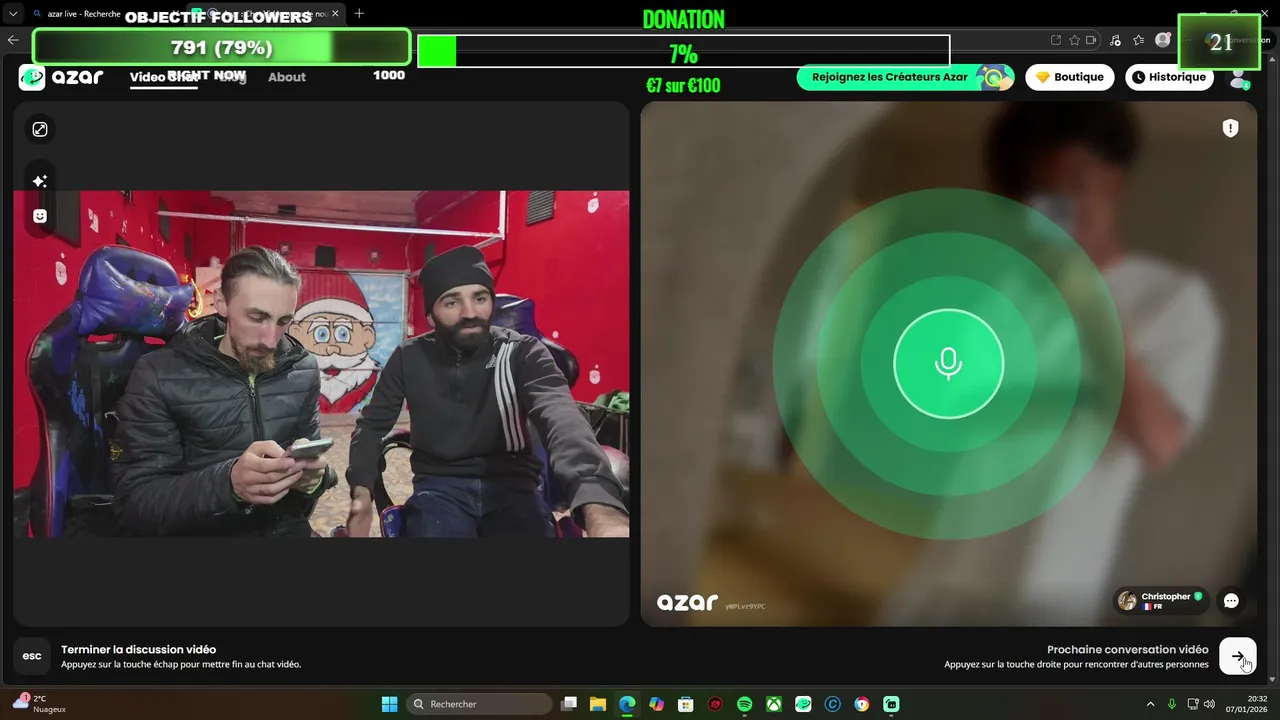This screenshot has width=1280, height=720.
Task: Expand the browser tab list dropdown
Action: [13, 14]
